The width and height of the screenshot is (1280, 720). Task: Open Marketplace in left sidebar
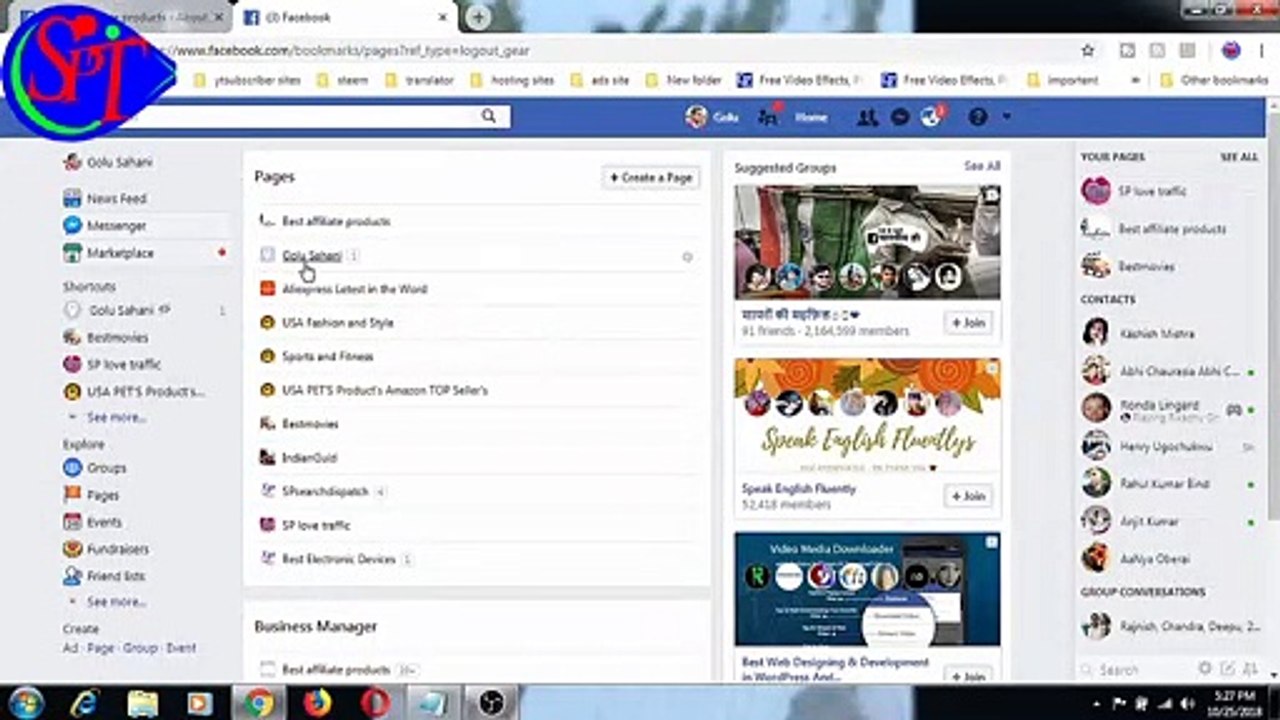point(119,254)
